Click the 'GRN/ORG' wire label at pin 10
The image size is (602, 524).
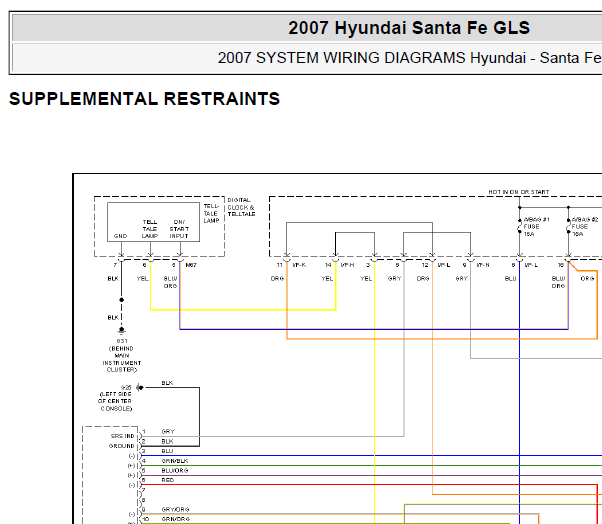[175, 519]
